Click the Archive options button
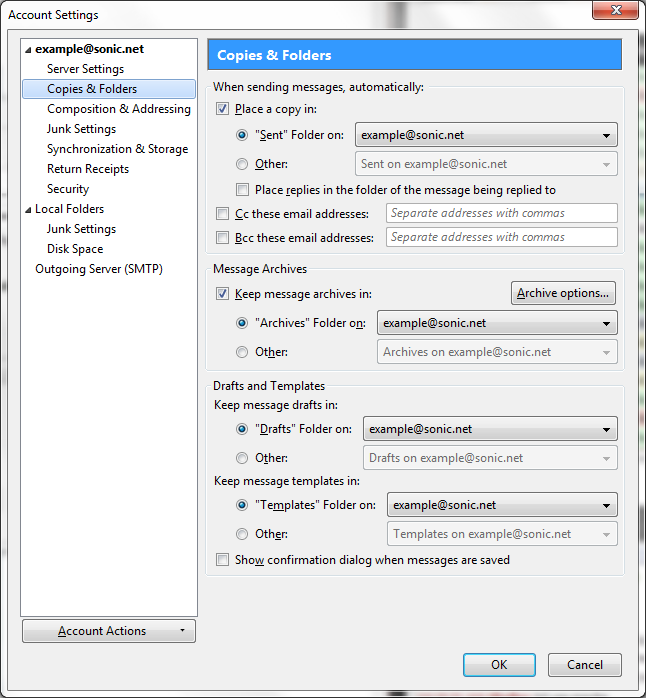Image resolution: width=646 pixels, height=698 pixels. 563,293
